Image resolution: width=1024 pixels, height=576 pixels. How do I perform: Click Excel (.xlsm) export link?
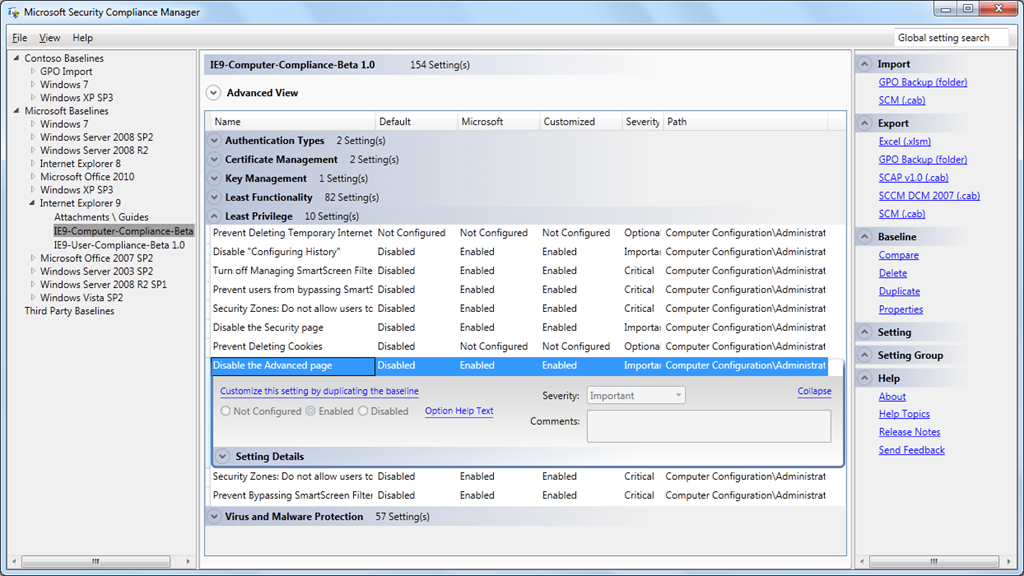(x=904, y=141)
